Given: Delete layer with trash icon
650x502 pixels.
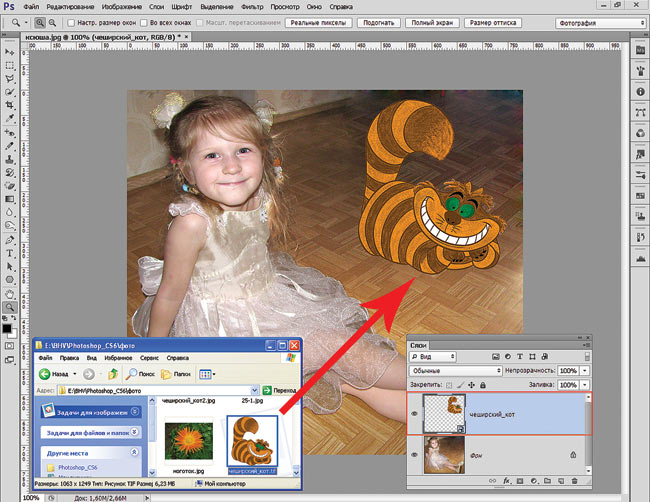Looking at the screenshot, I should [x=575, y=481].
